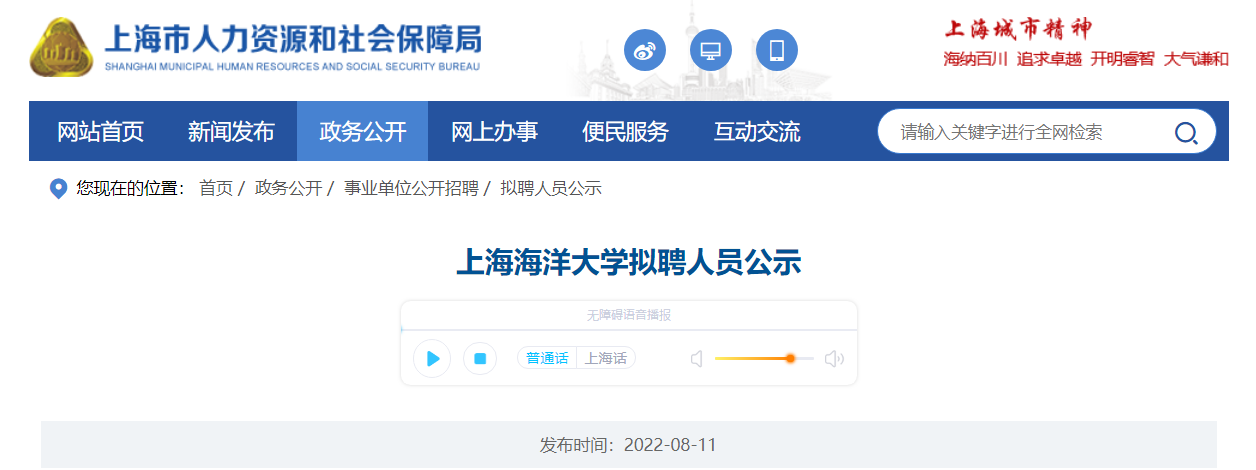
Task: Click the loud-volume speaker icon
Action: (834, 358)
